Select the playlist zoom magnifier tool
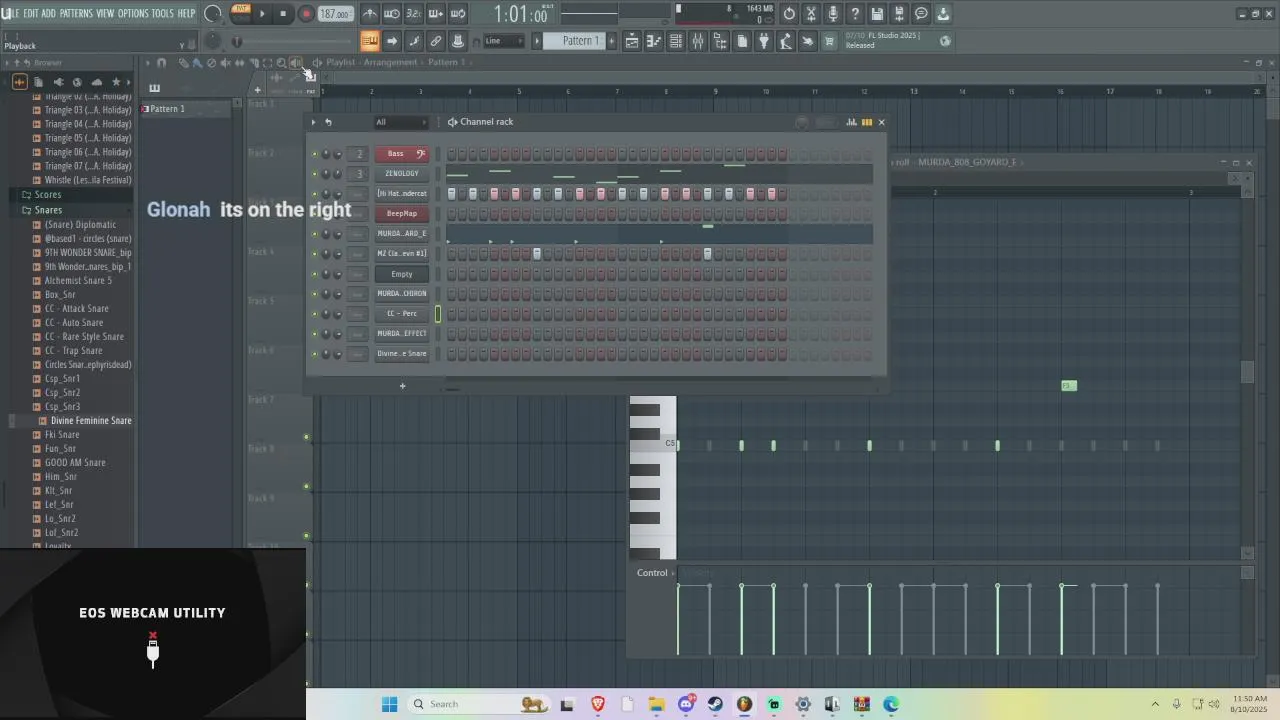Image resolution: width=1280 pixels, height=720 pixels. tap(281, 63)
